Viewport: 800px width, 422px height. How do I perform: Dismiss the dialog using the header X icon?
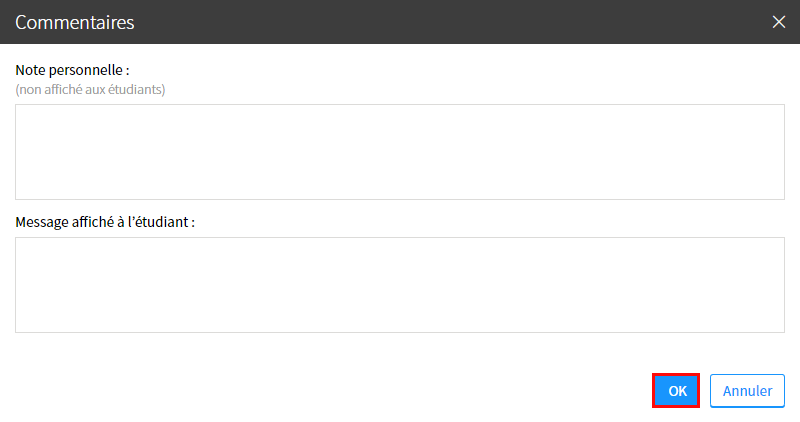[779, 22]
